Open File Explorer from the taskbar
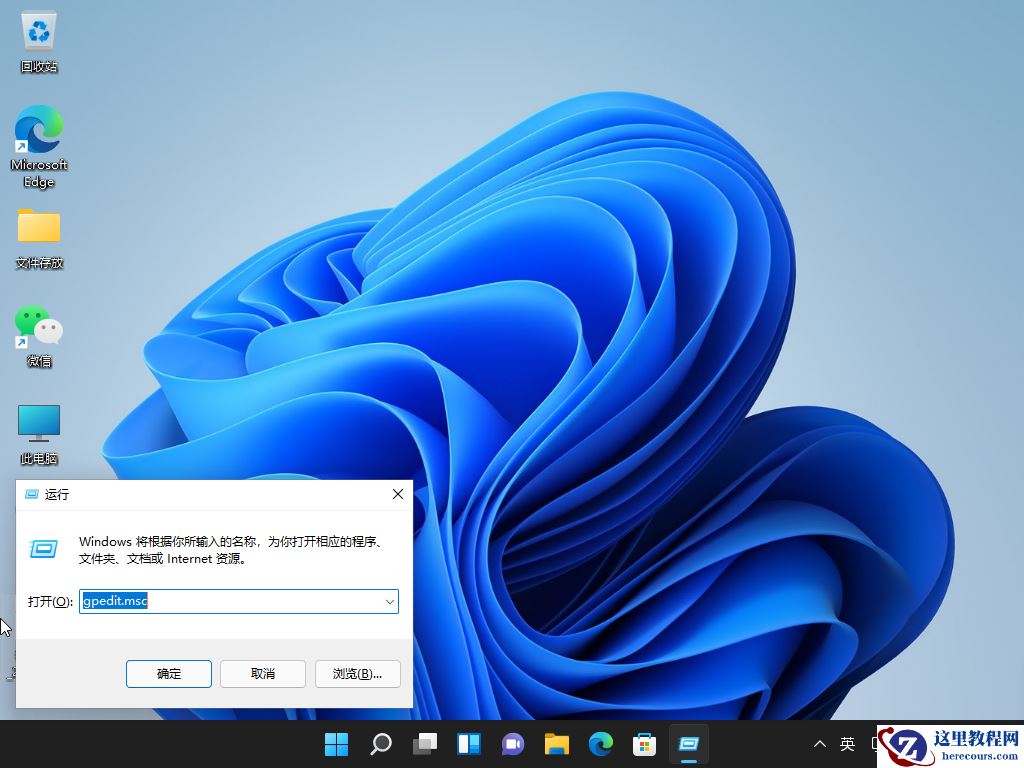The image size is (1024, 768). pos(557,744)
